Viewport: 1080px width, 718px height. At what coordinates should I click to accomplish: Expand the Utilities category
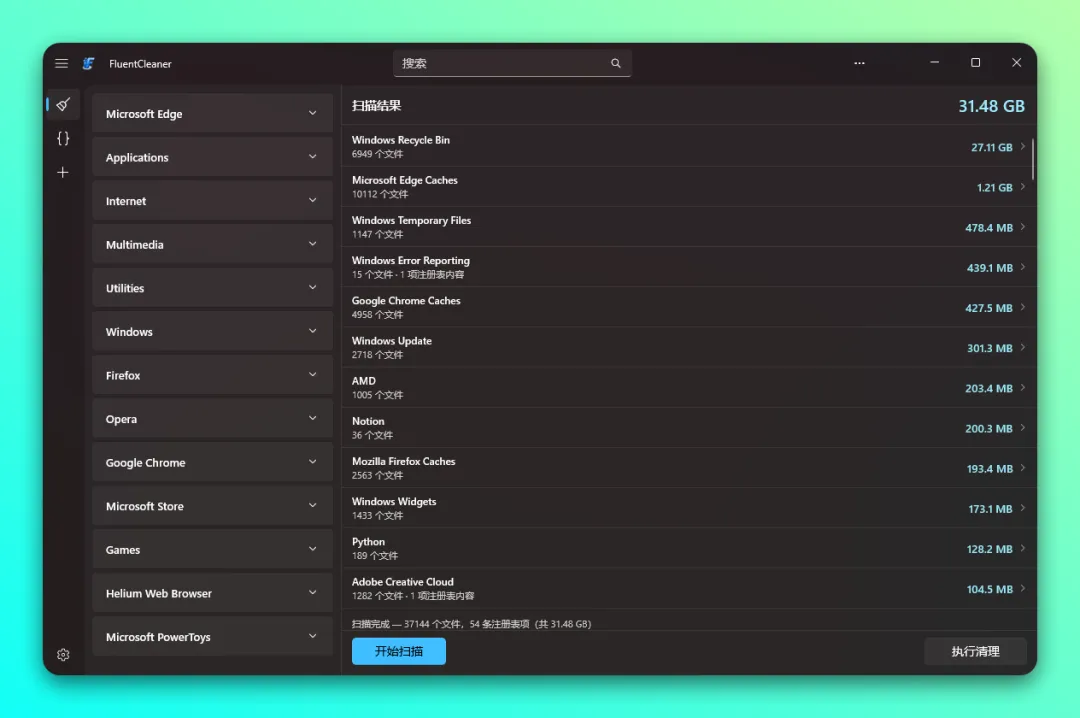(x=212, y=288)
